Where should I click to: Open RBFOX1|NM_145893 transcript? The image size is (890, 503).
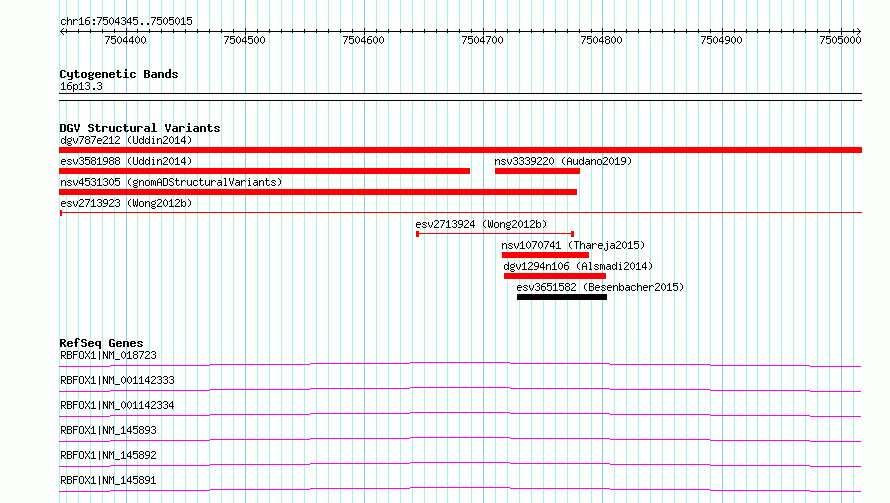(108, 430)
